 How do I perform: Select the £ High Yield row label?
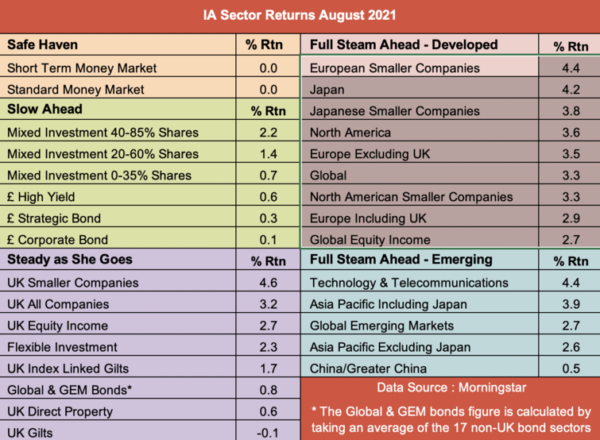tap(43, 197)
